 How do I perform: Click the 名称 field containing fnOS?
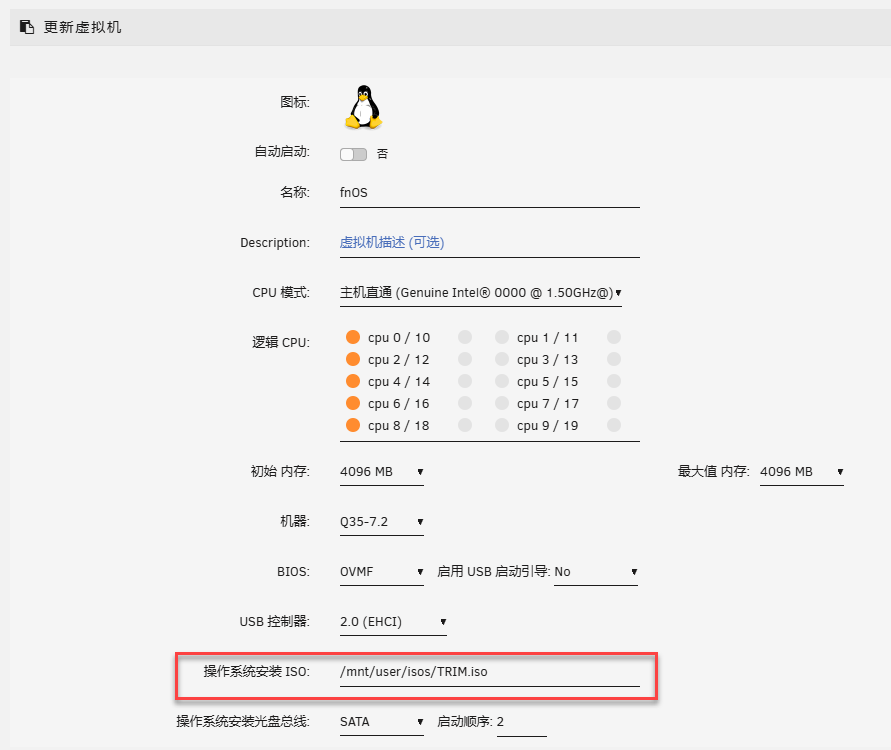point(490,193)
